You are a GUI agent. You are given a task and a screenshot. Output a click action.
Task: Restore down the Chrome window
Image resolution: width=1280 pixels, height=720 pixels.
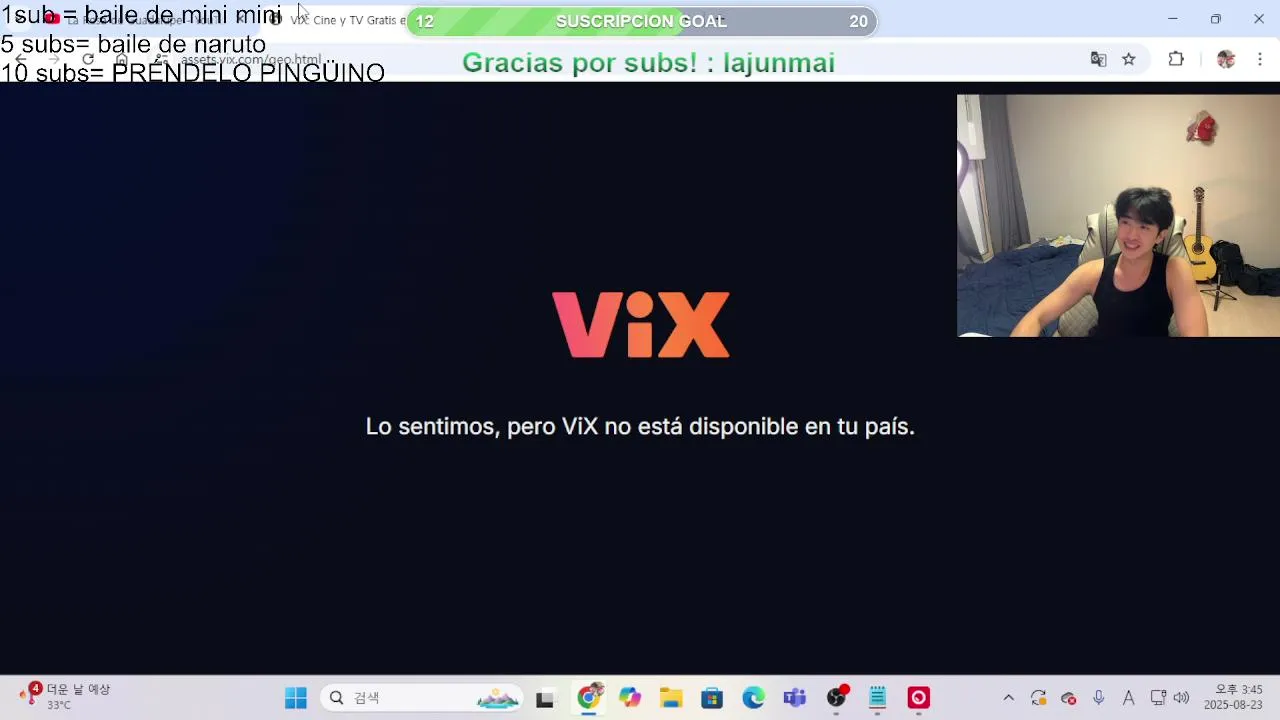[x=1216, y=19]
